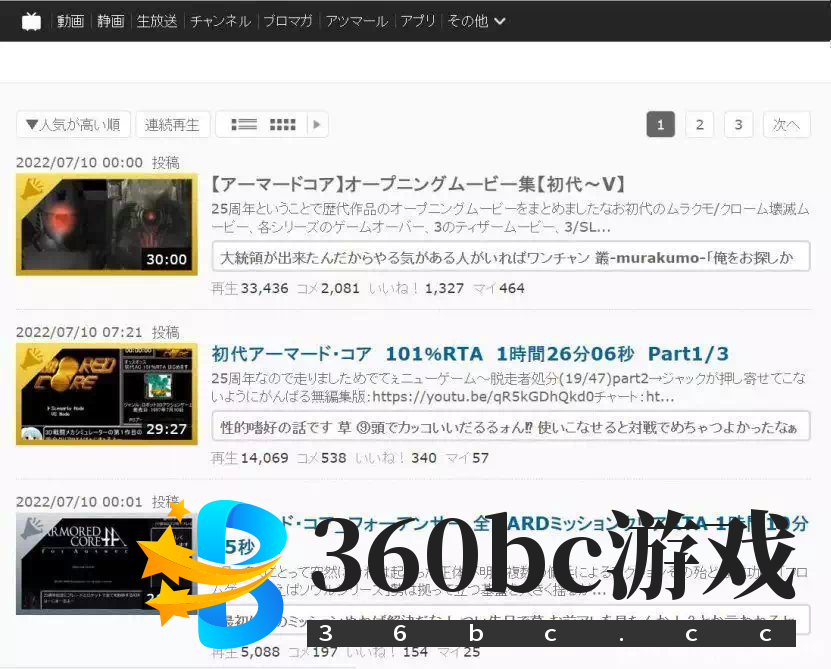Viewport: 831px width, 669px height.
Task: Click view count 再生 14,069
Action: point(250,458)
